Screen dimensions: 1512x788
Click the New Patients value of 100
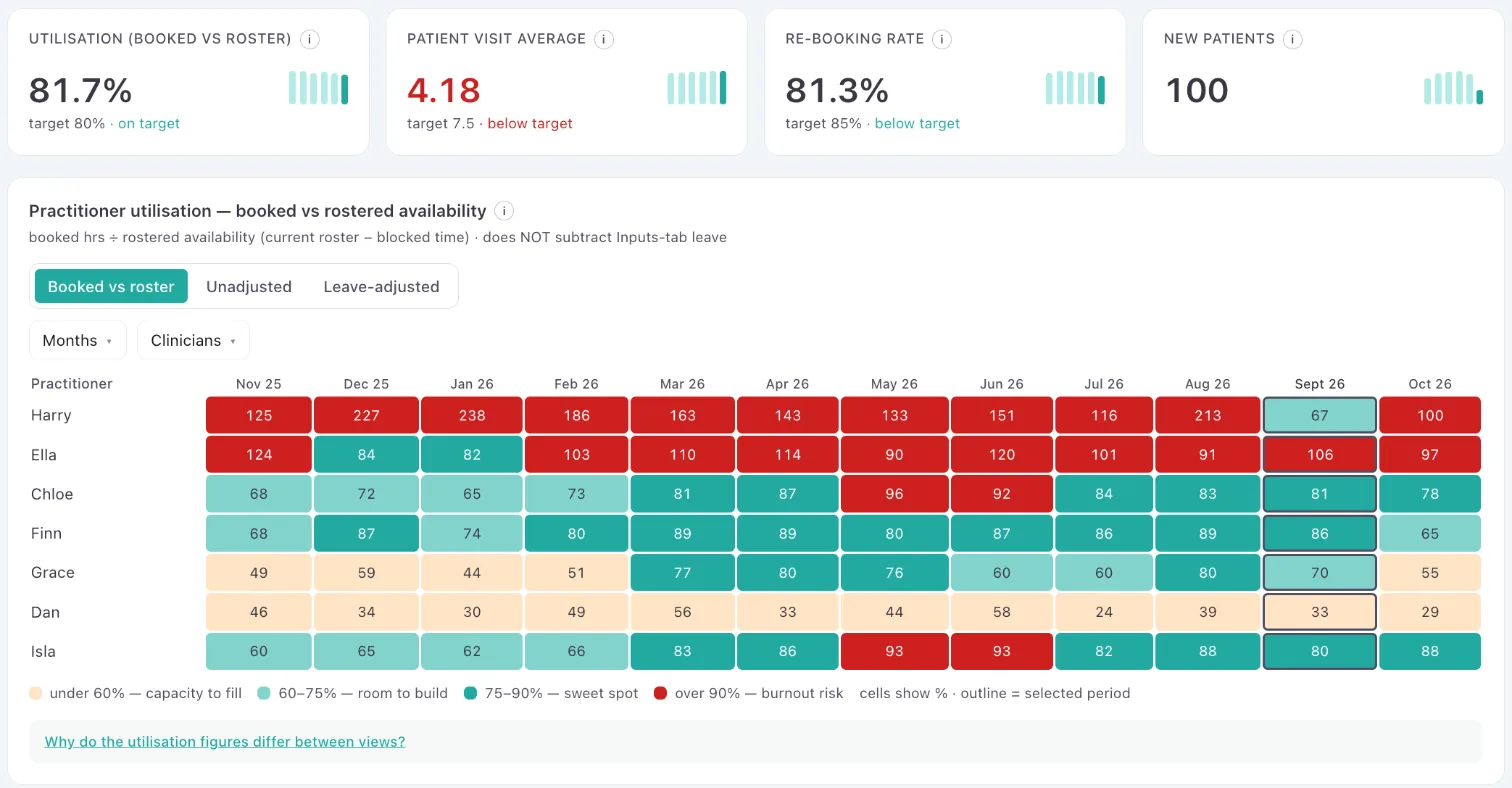pos(1197,90)
